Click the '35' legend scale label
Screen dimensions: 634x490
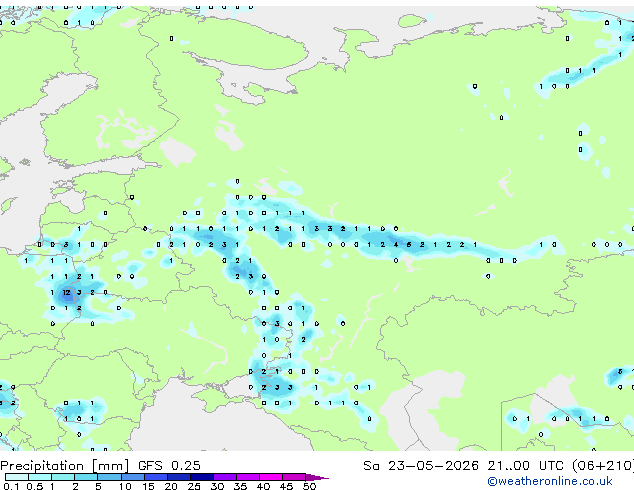click(x=240, y=486)
